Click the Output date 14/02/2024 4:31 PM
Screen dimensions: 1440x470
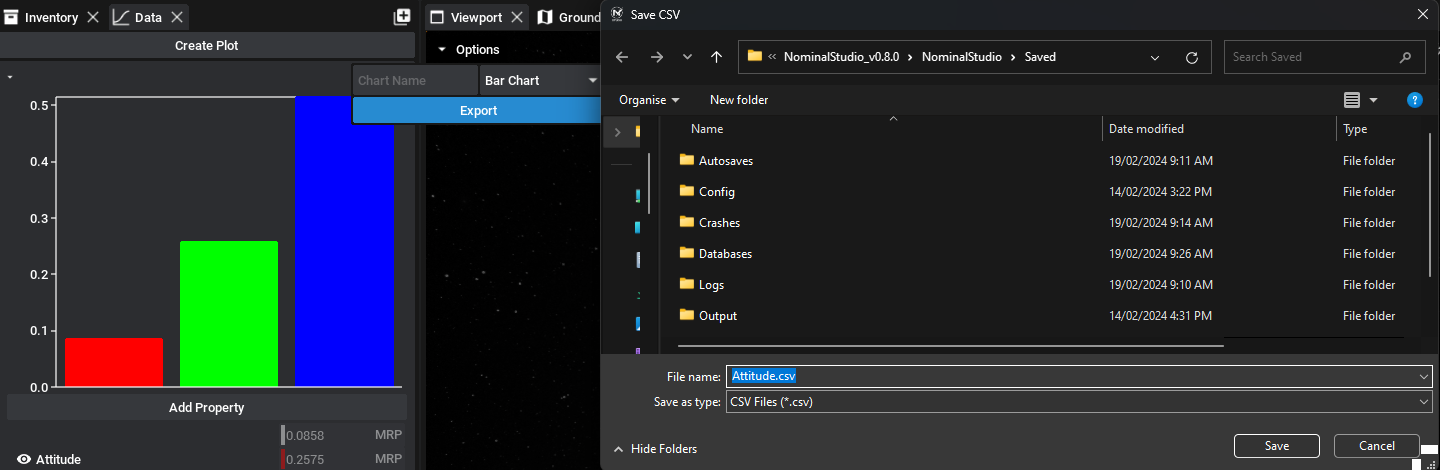(x=1160, y=316)
